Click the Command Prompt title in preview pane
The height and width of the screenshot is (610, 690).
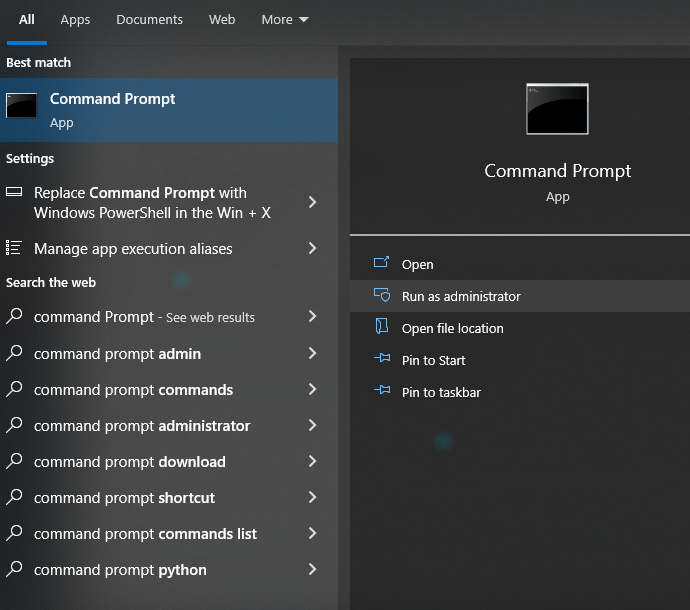coord(558,171)
